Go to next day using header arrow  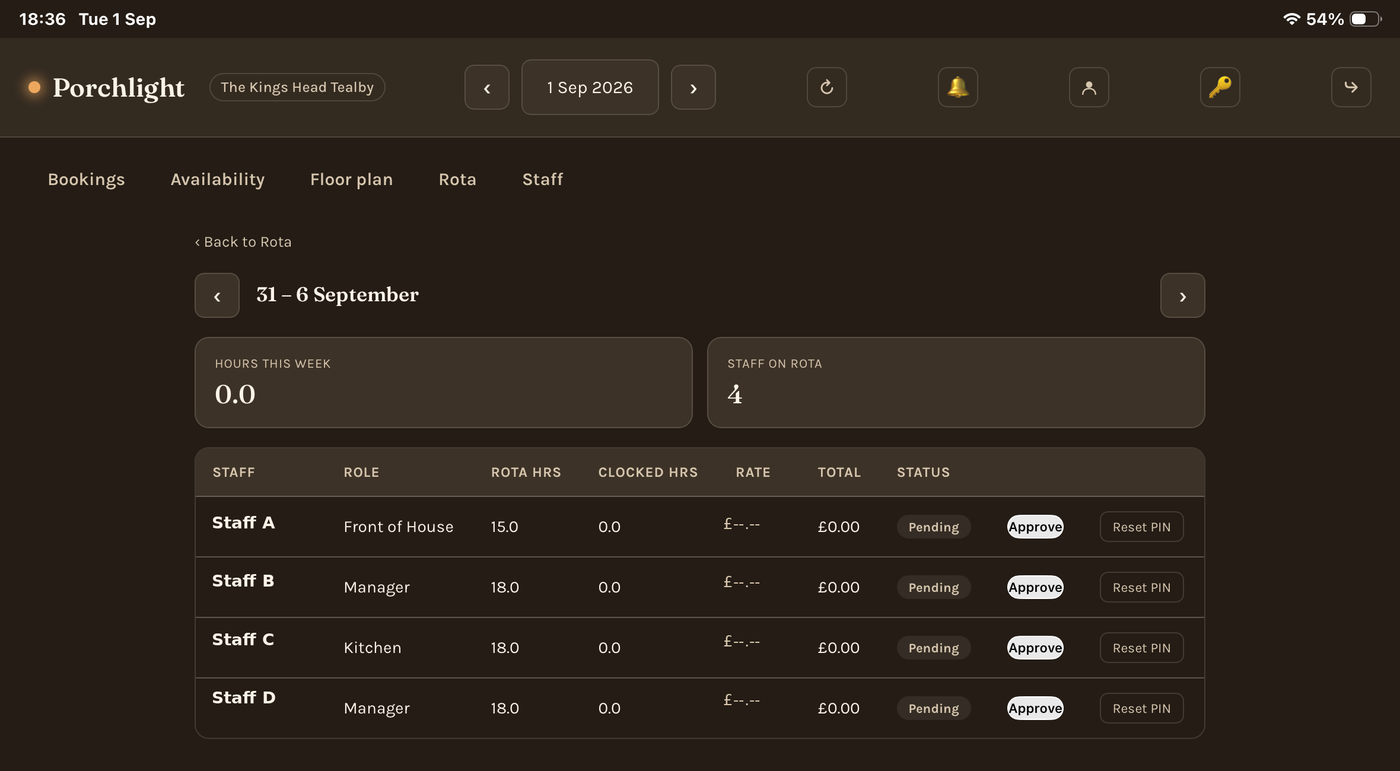click(693, 88)
